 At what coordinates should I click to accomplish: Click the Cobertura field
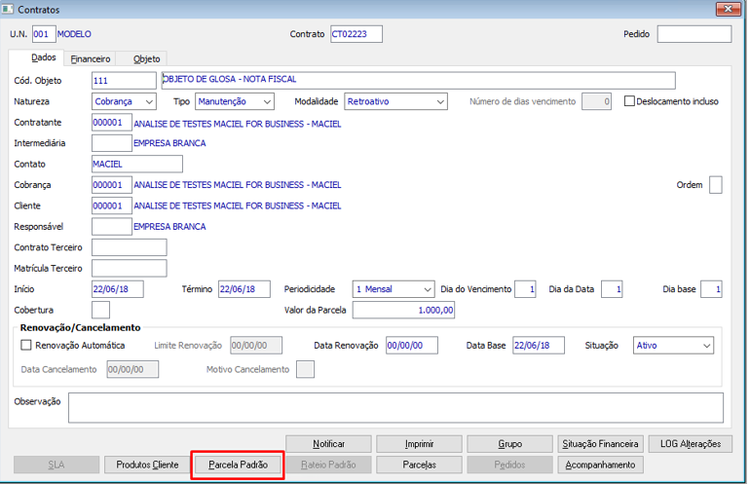click(100, 310)
